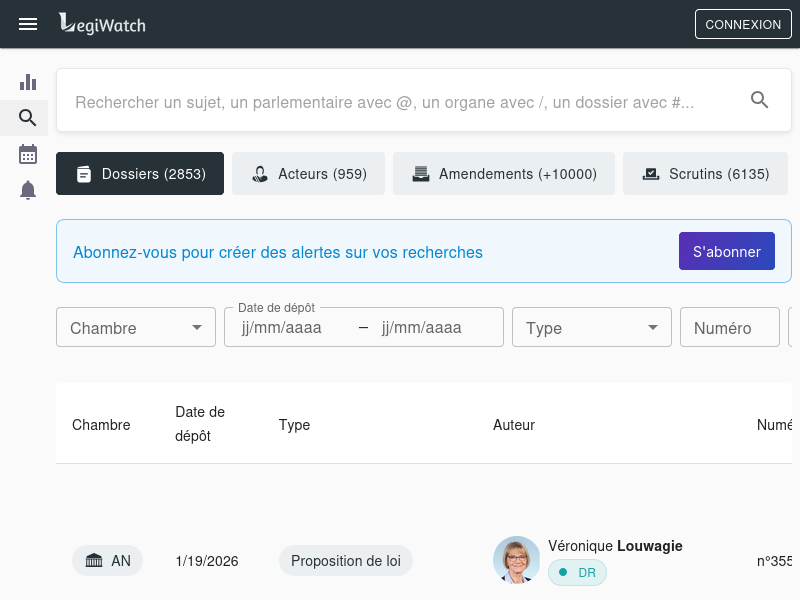Expand the Type filter dropdown

pos(592,328)
